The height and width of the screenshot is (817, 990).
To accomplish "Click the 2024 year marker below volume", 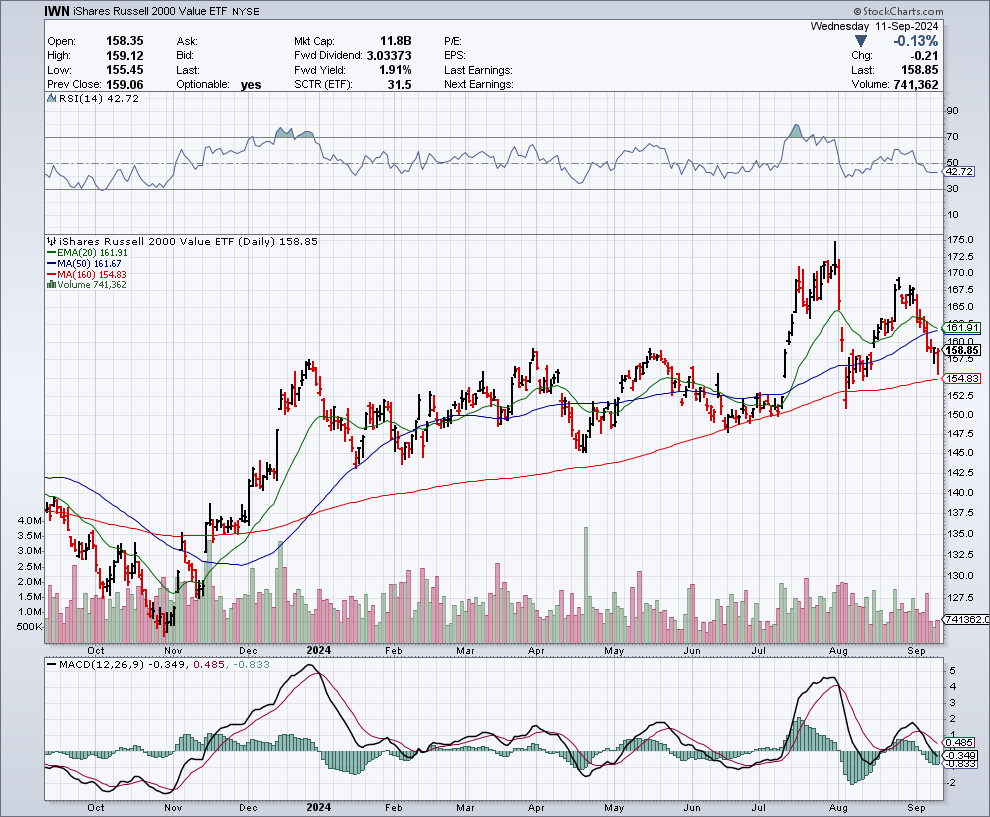I will point(319,806).
